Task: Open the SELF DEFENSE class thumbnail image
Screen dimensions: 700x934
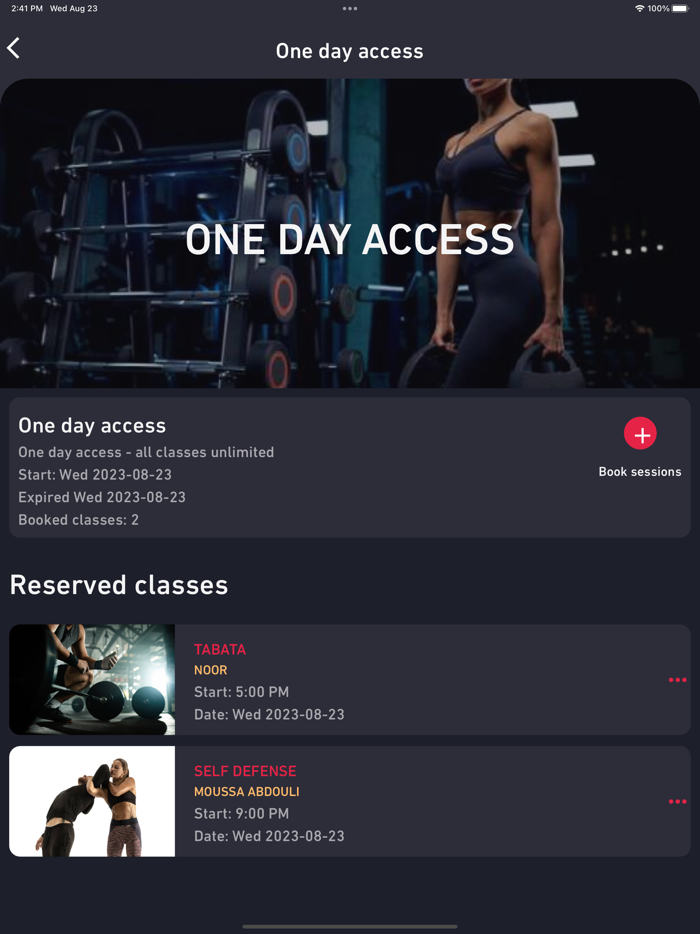Action: tap(92, 801)
